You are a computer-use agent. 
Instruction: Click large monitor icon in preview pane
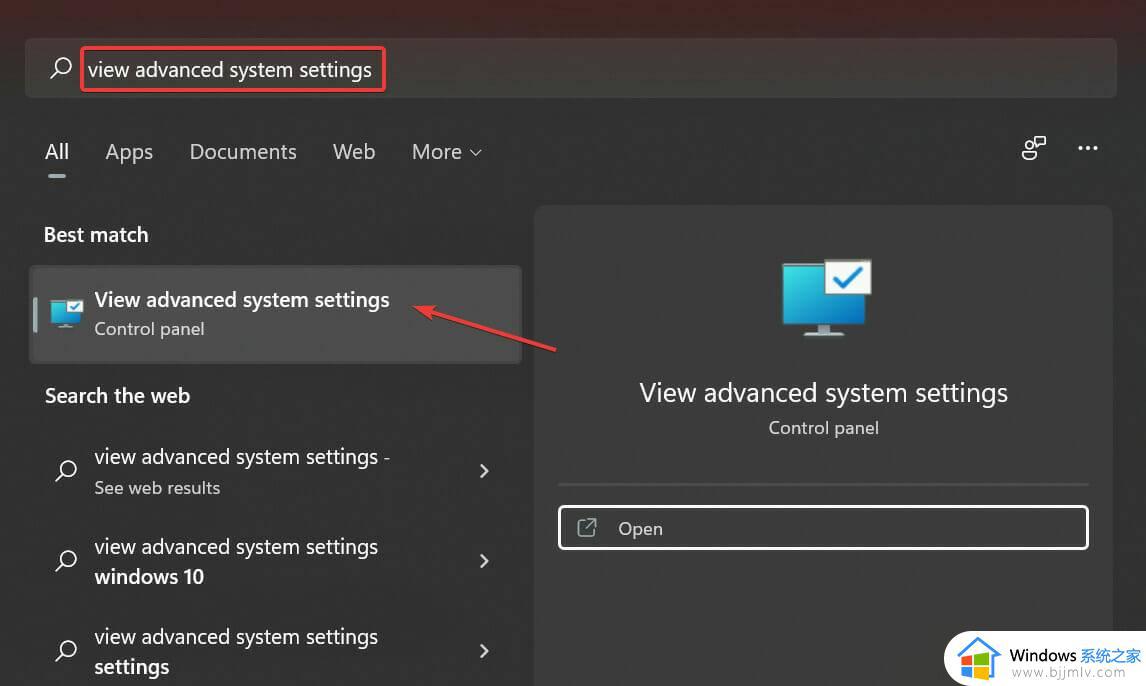coord(826,297)
